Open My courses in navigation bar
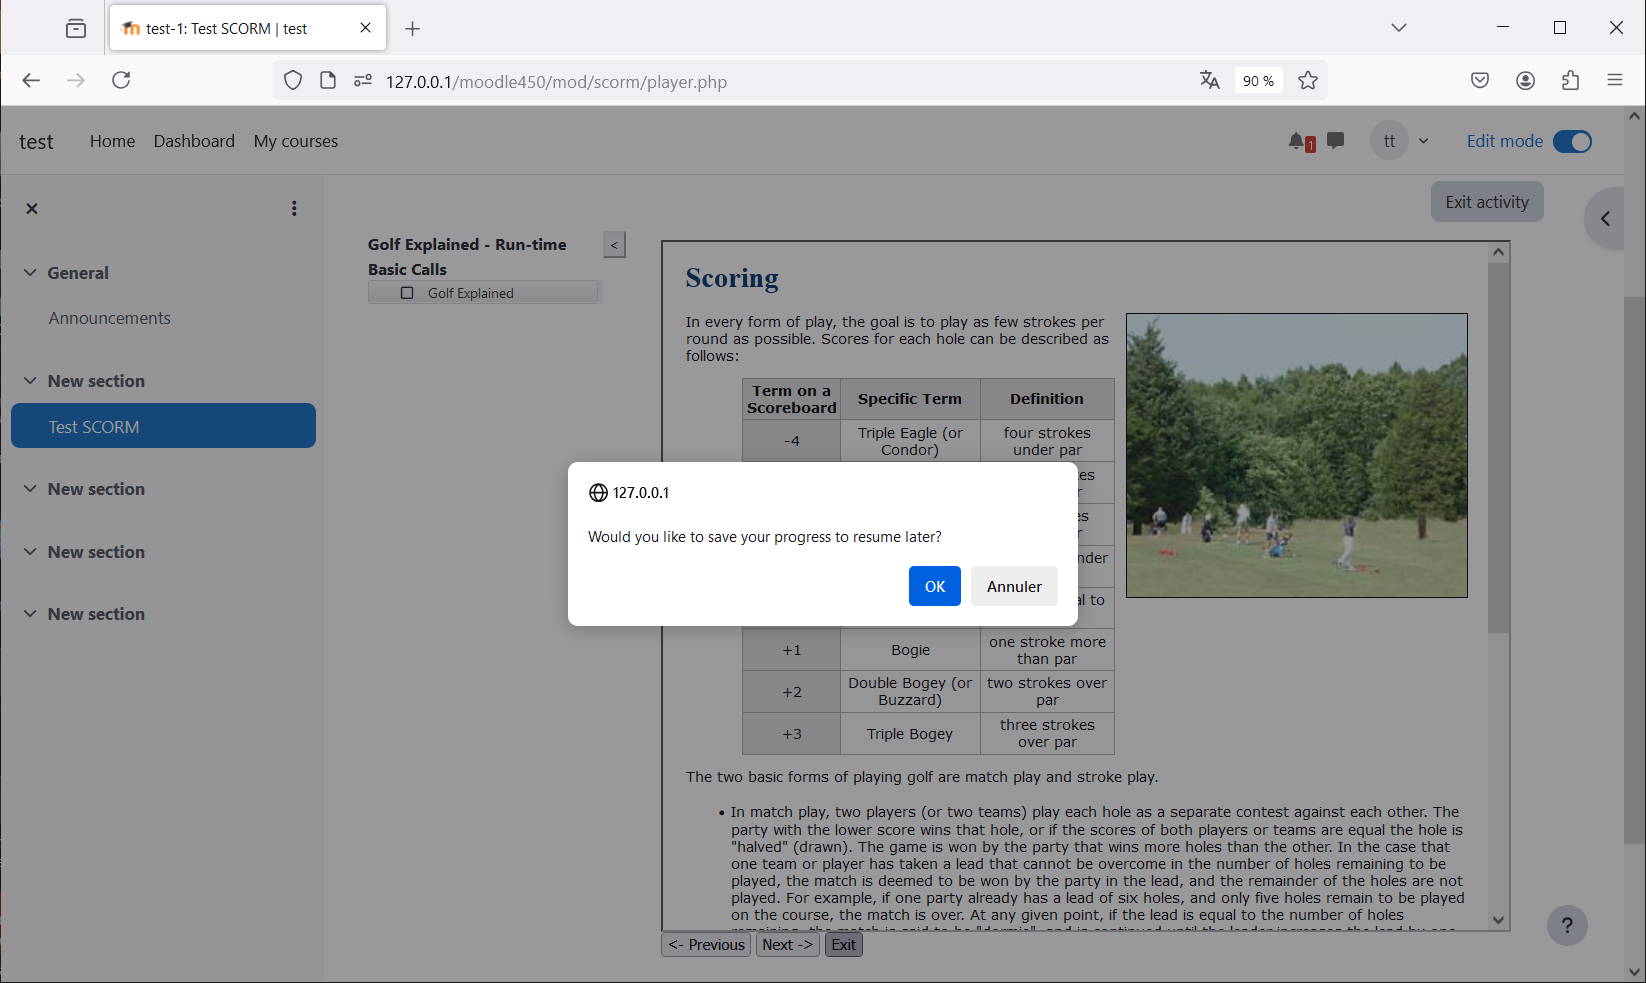This screenshot has height=983, width=1646. tap(296, 141)
